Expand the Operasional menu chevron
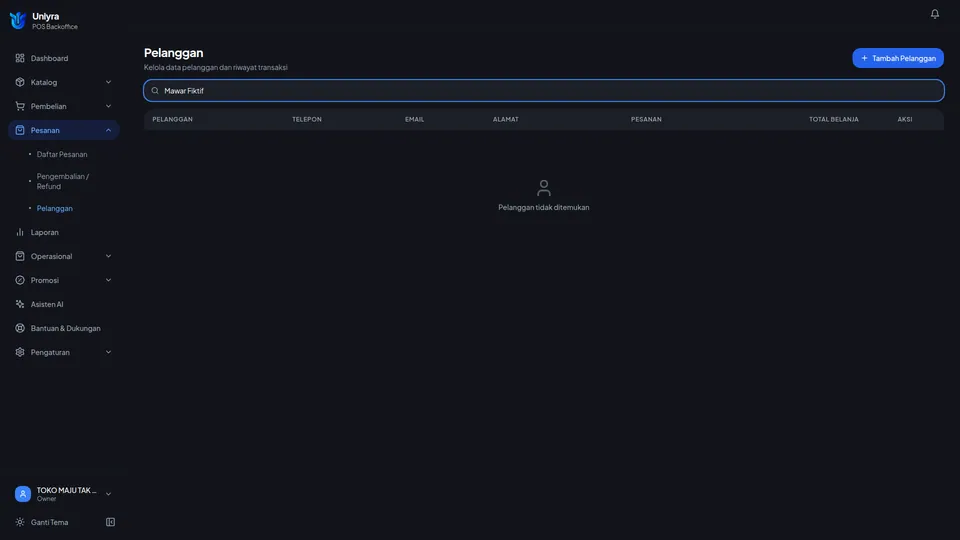This screenshot has width=960, height=540. (x=108, y=256)
